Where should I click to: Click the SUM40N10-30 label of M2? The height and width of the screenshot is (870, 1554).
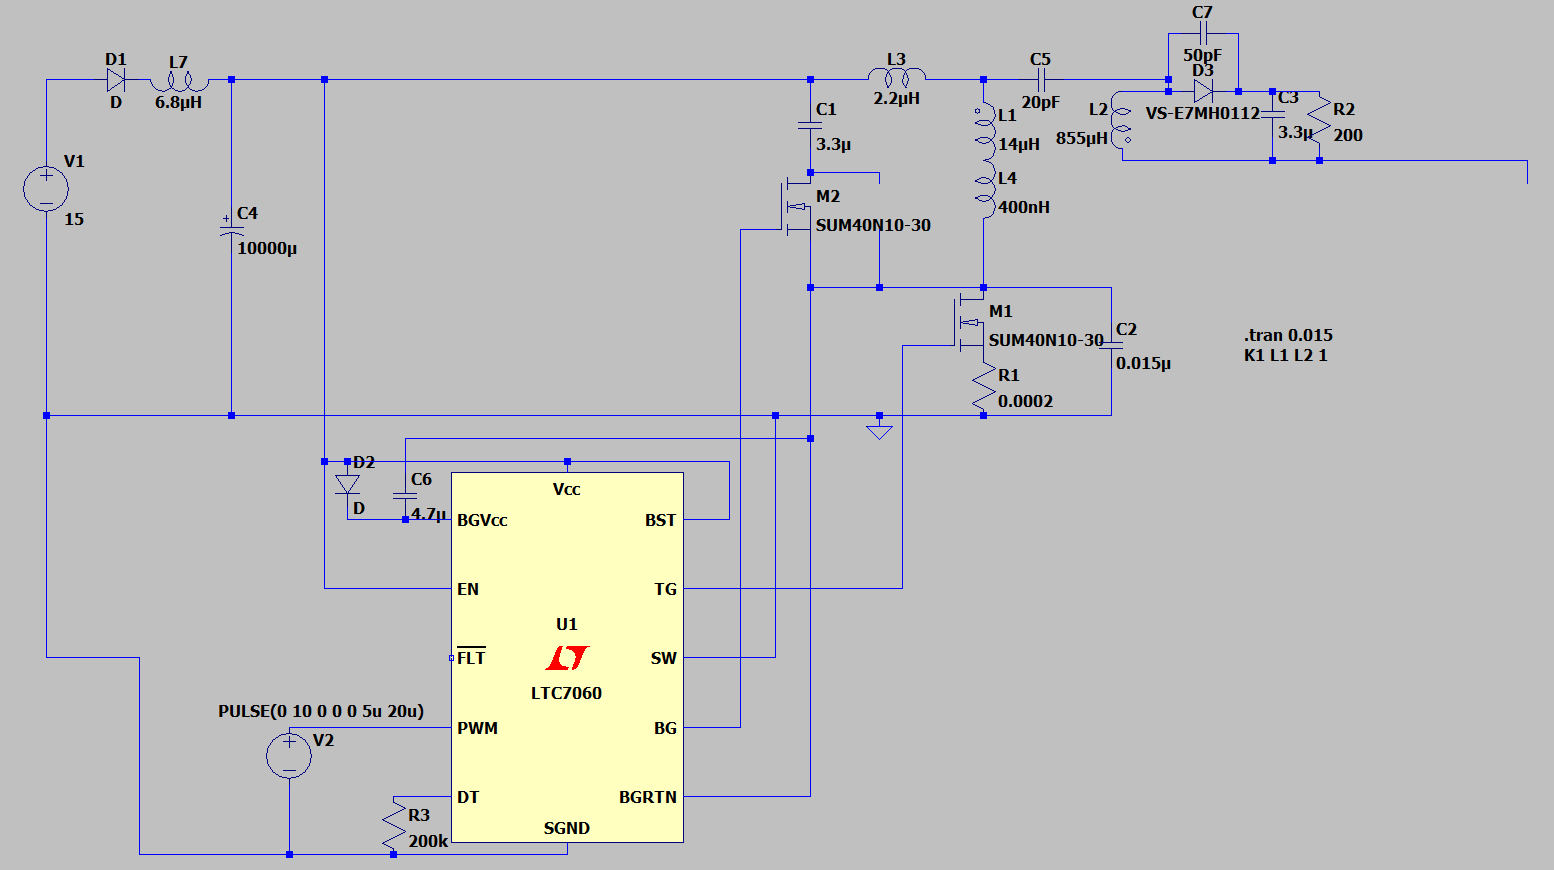tap(873, 225)
